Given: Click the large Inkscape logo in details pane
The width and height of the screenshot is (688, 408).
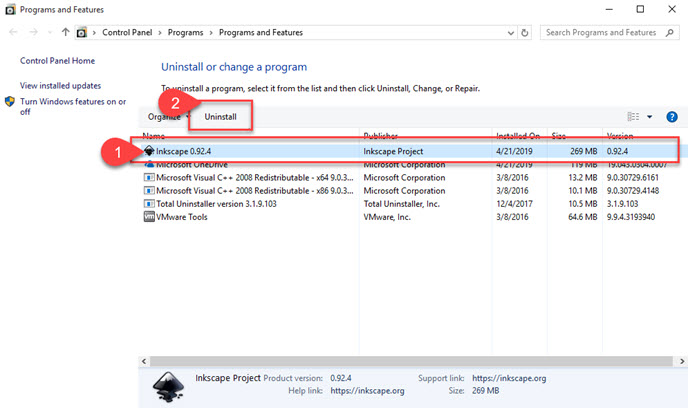Looking at the screenshot, I should point(168,386).
